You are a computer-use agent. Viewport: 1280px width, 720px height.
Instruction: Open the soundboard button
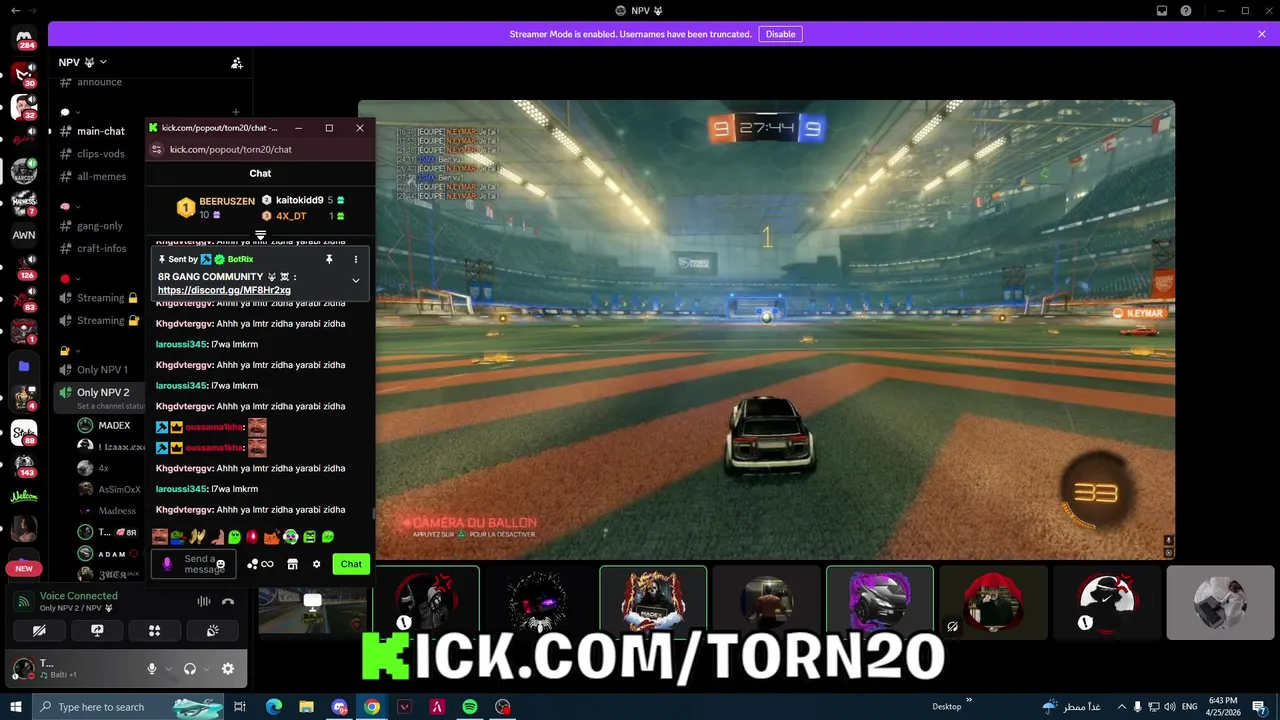(212, 631)
